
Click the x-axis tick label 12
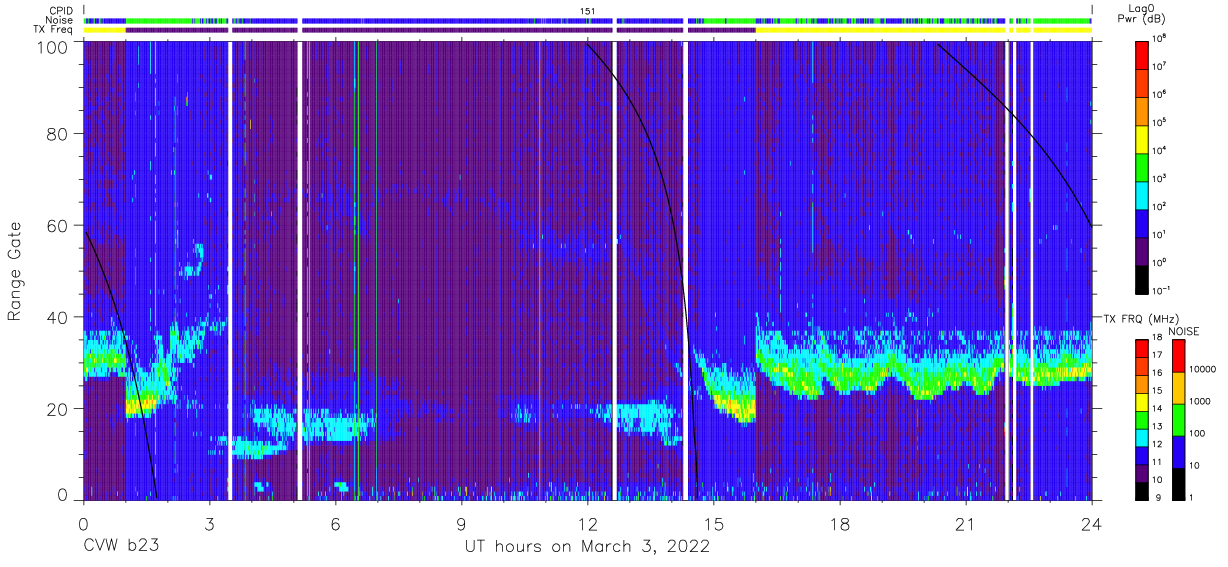[x=587, y=523]
